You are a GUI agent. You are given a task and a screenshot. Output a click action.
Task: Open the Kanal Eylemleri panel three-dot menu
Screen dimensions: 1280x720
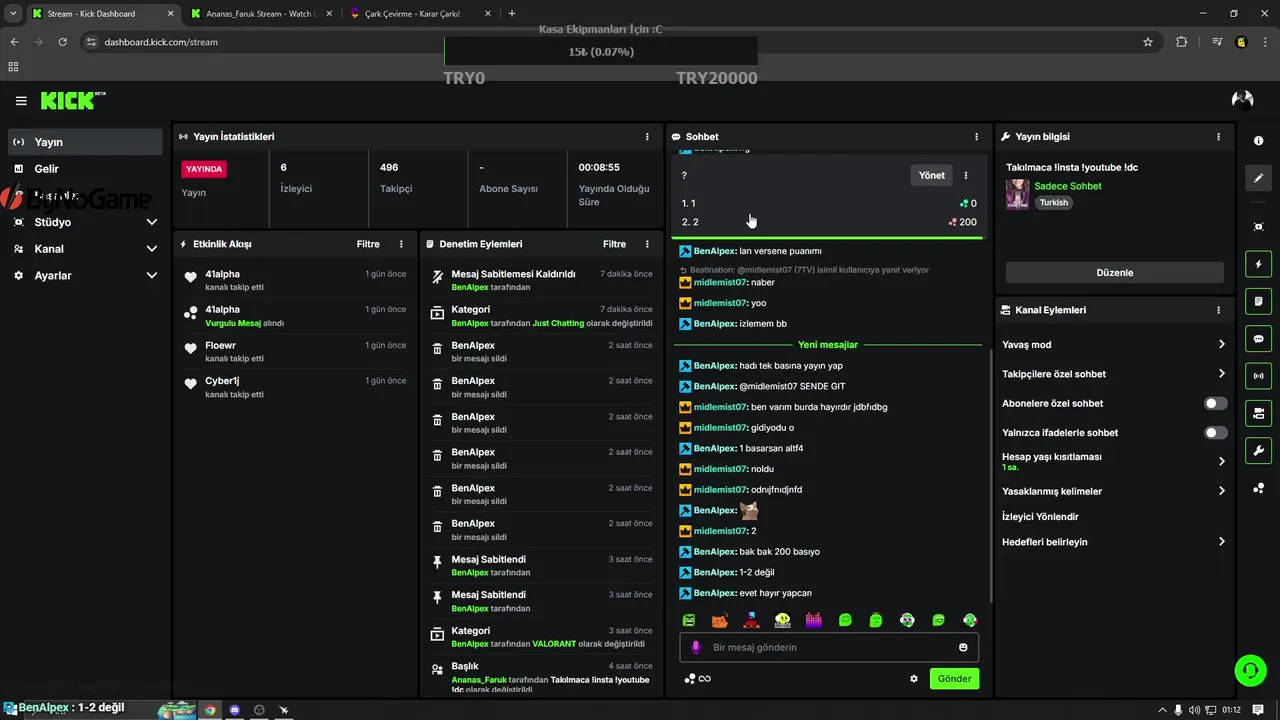(1218, 310)
